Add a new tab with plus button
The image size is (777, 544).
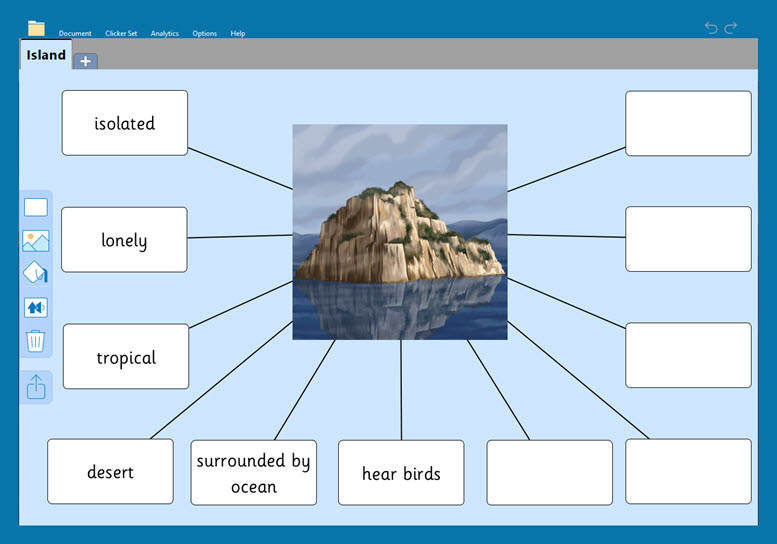click(85, 61)
